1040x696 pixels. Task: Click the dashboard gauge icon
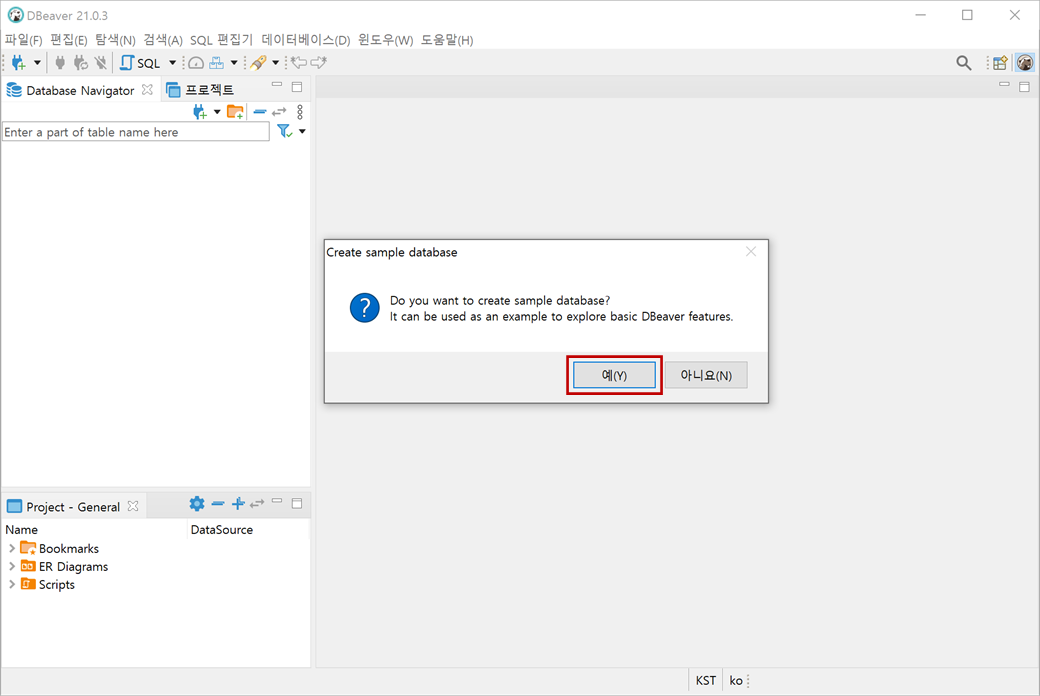pos(196,63)
